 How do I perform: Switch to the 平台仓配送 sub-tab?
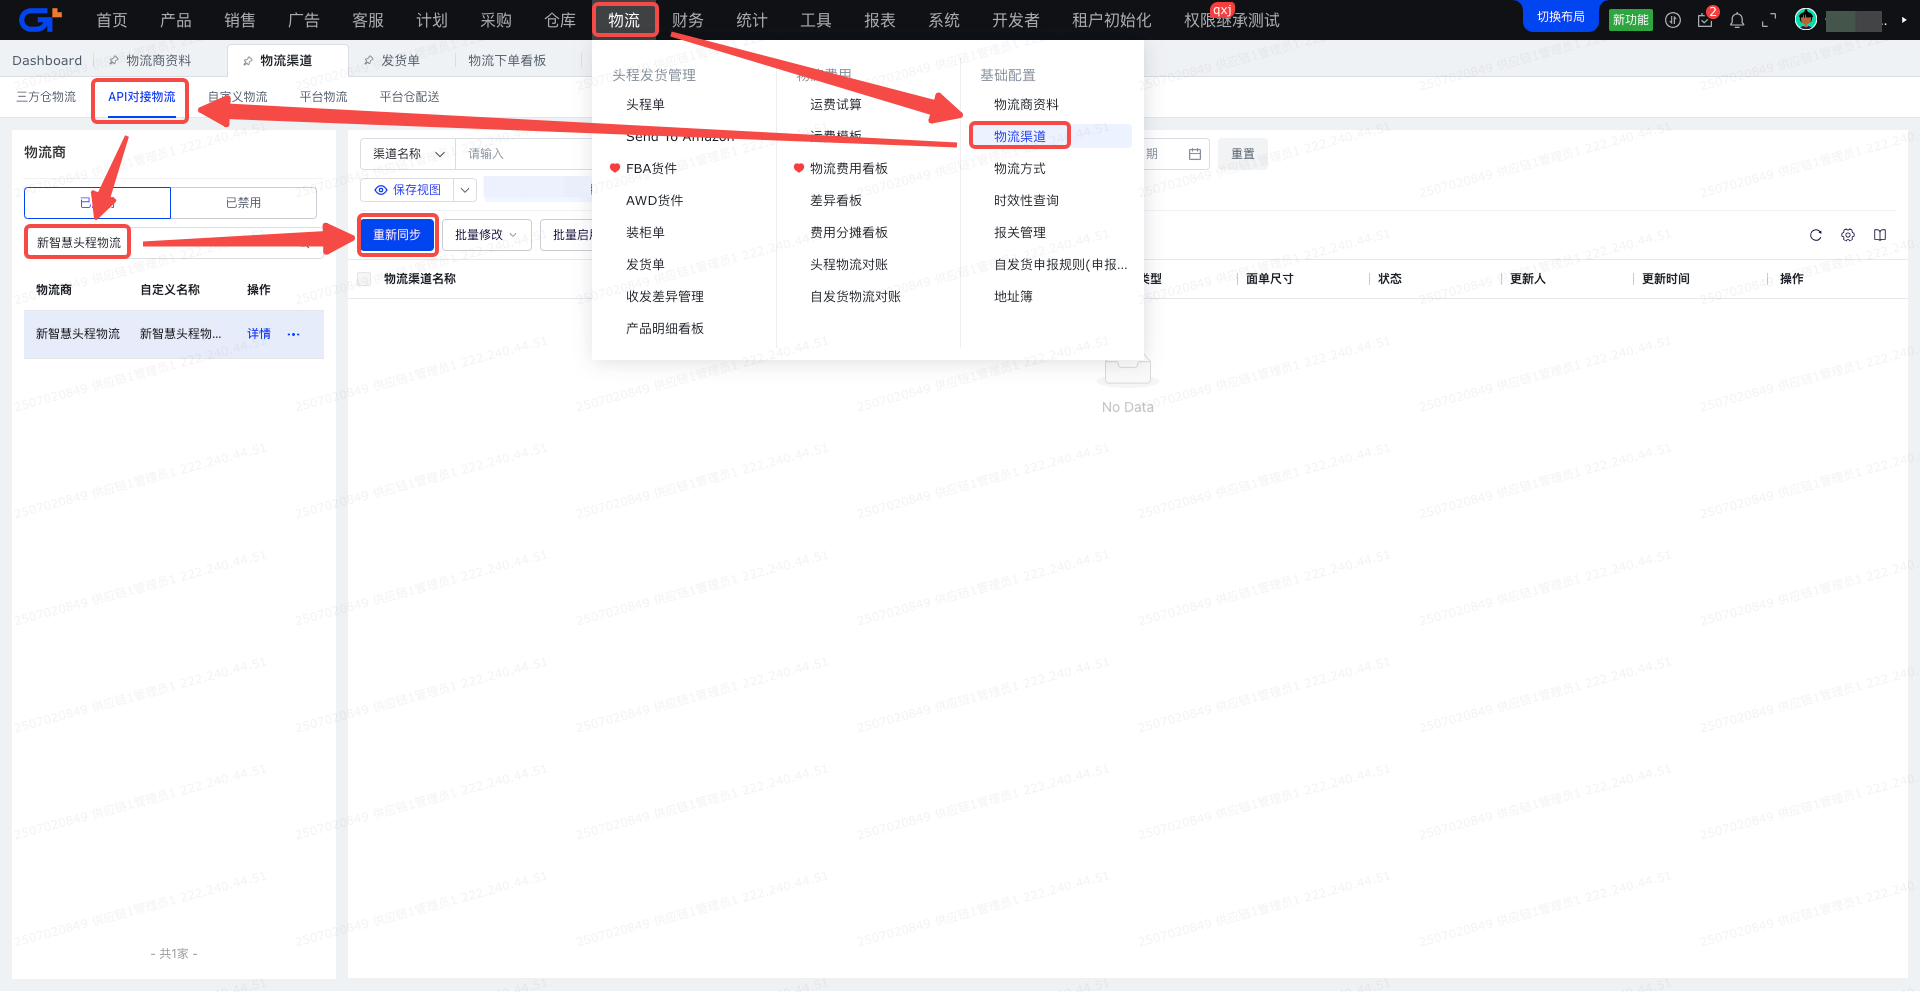tap(410, 97)
